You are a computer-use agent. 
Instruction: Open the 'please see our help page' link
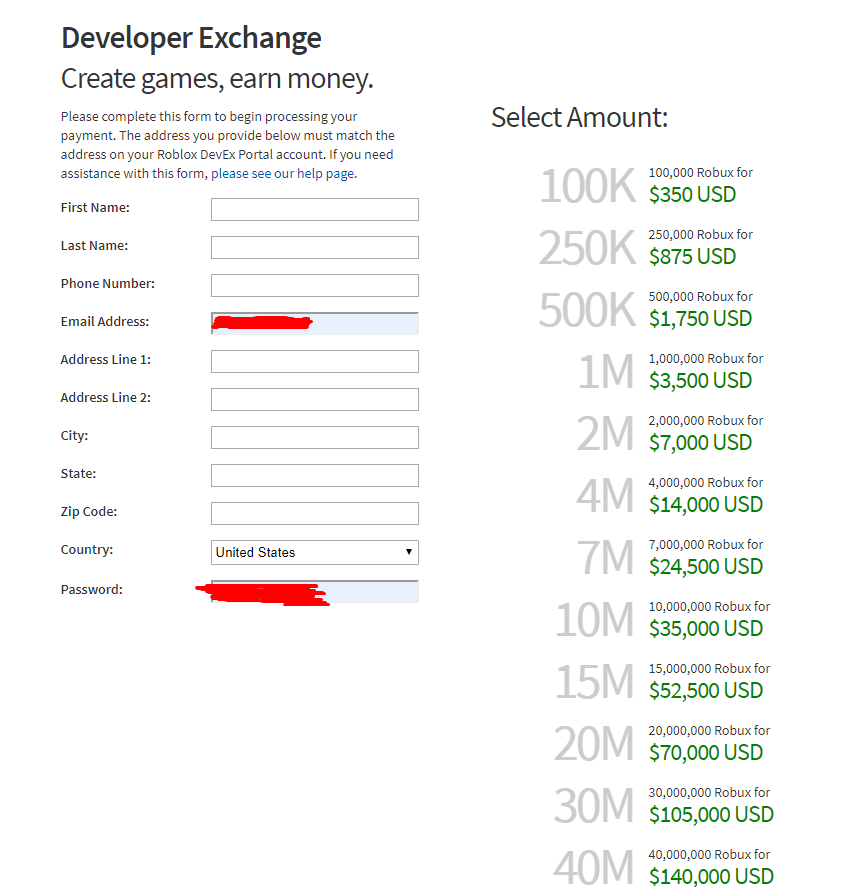click(x=284, y=174)
